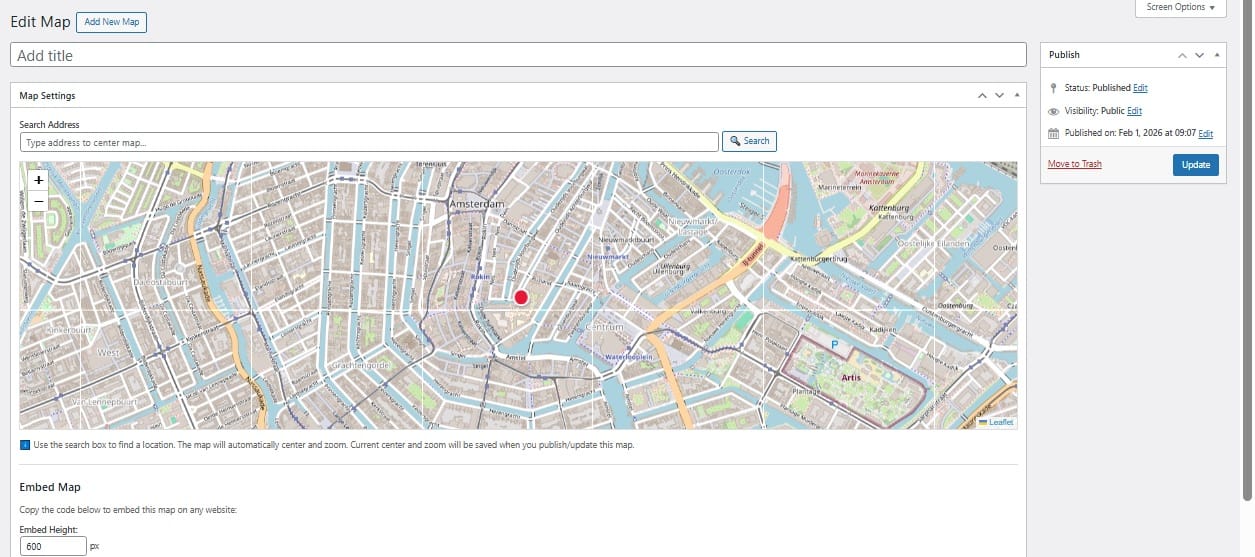Image resolution: width=1255 pixels, height=557 pixels.
Task: Click the Add New Map button
Action: click(x=111, y=22)
